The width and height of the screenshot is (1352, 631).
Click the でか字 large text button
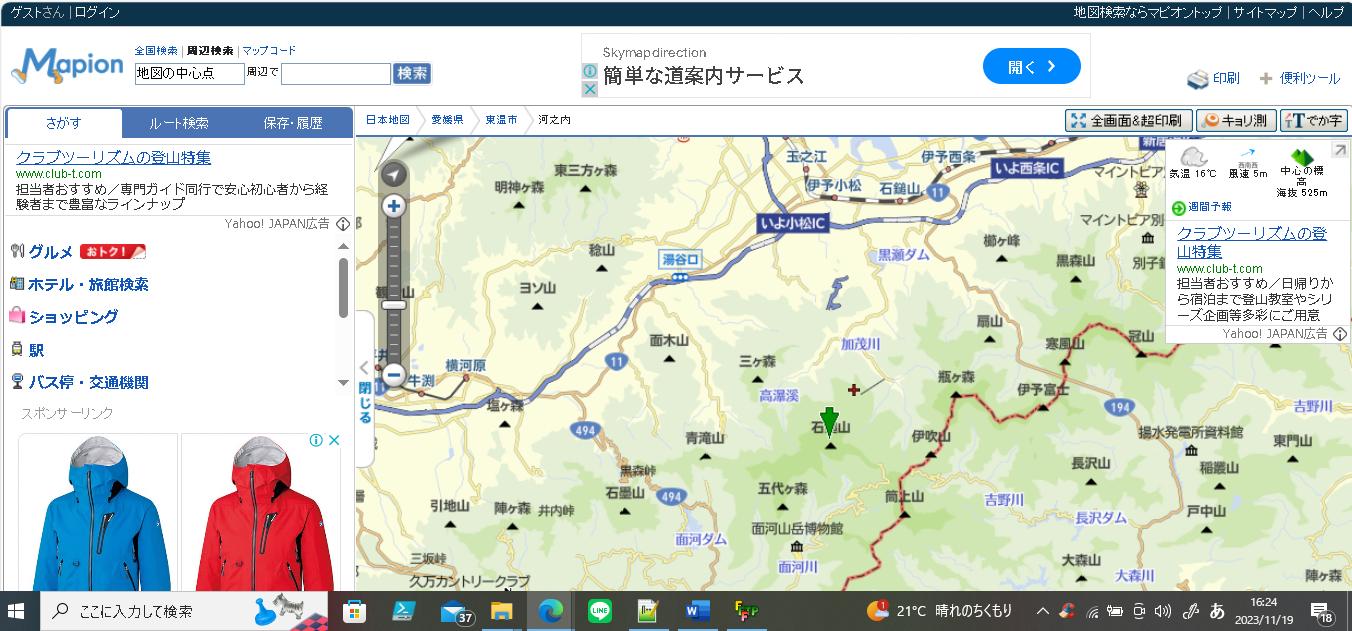1313,120
